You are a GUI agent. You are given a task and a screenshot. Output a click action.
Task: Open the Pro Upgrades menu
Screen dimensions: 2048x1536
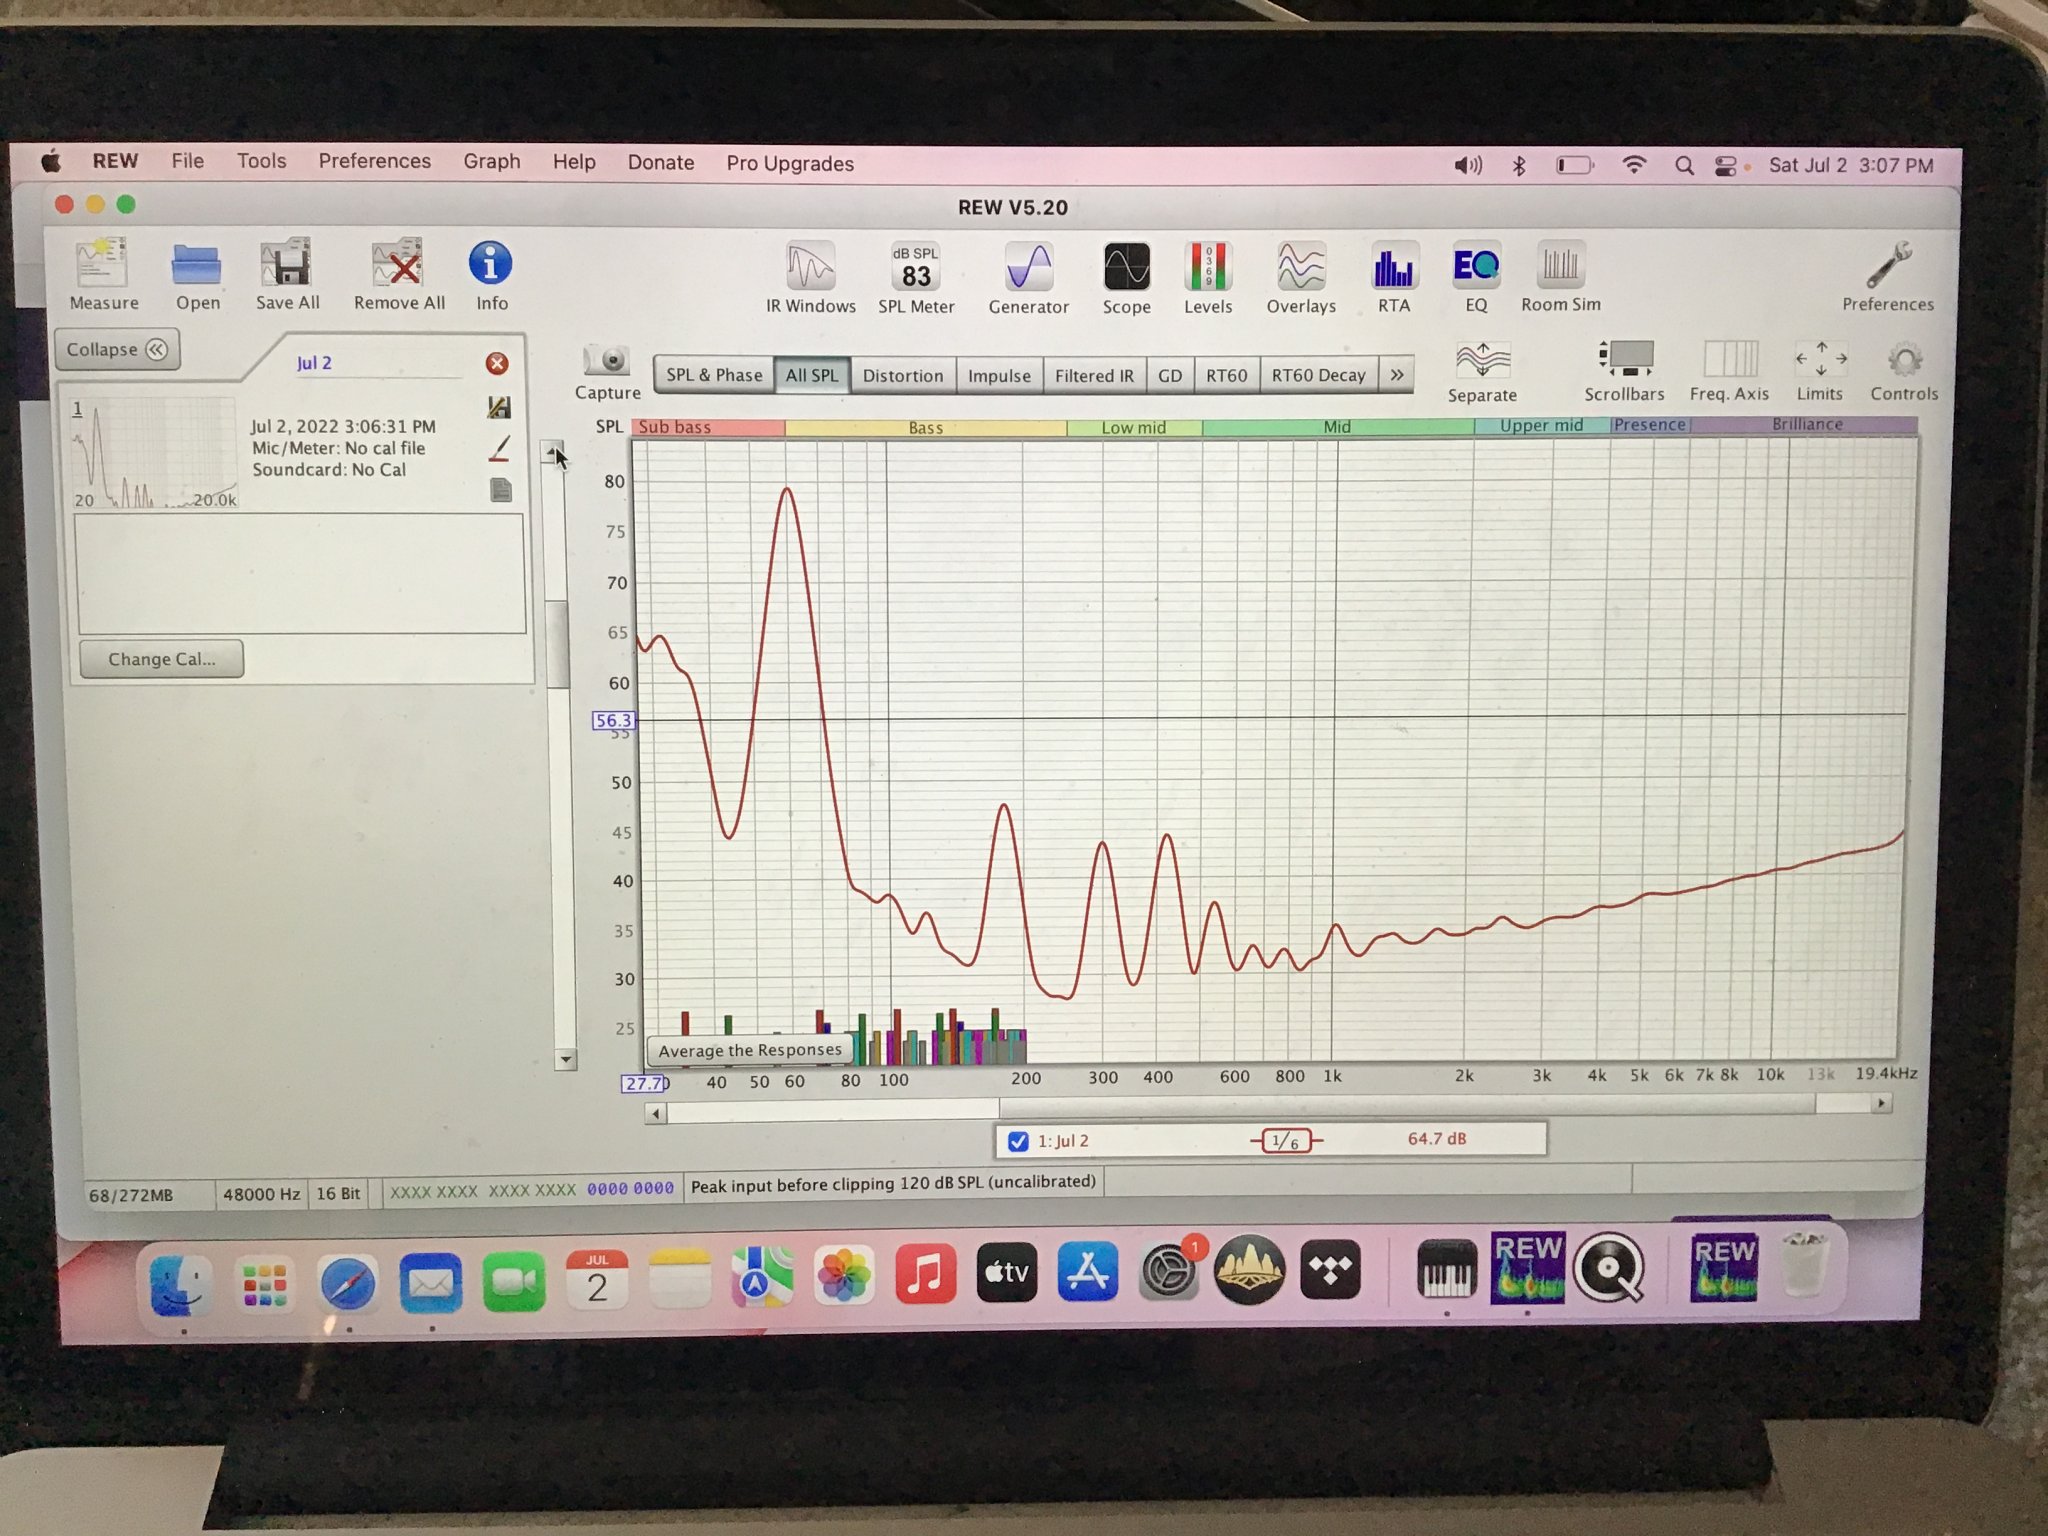tap(789, 164)
